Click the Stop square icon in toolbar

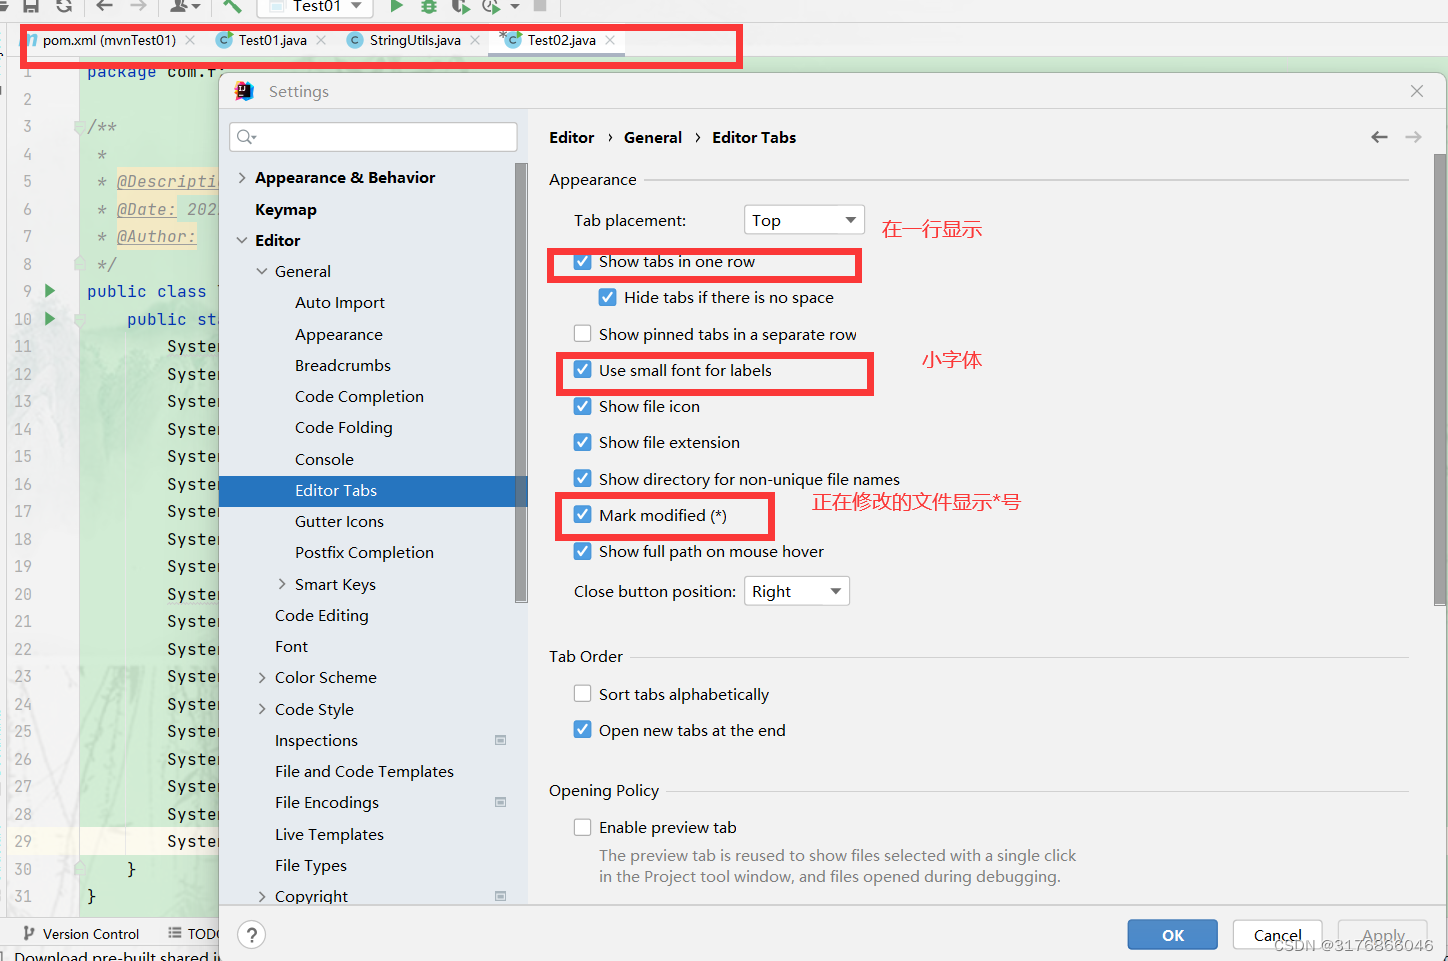[540, 5]
